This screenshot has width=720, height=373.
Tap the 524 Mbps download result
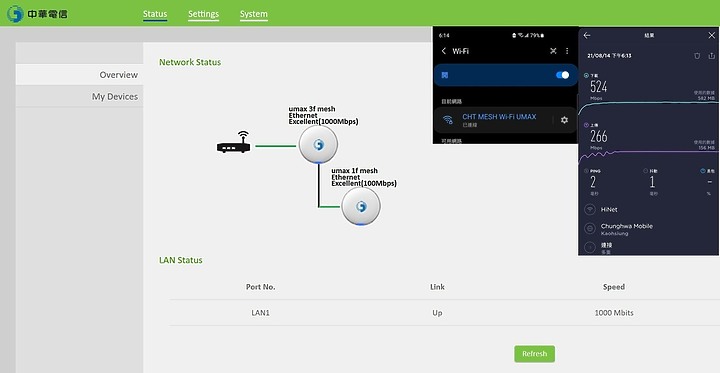pyautogui.click(x=599, y=86)
